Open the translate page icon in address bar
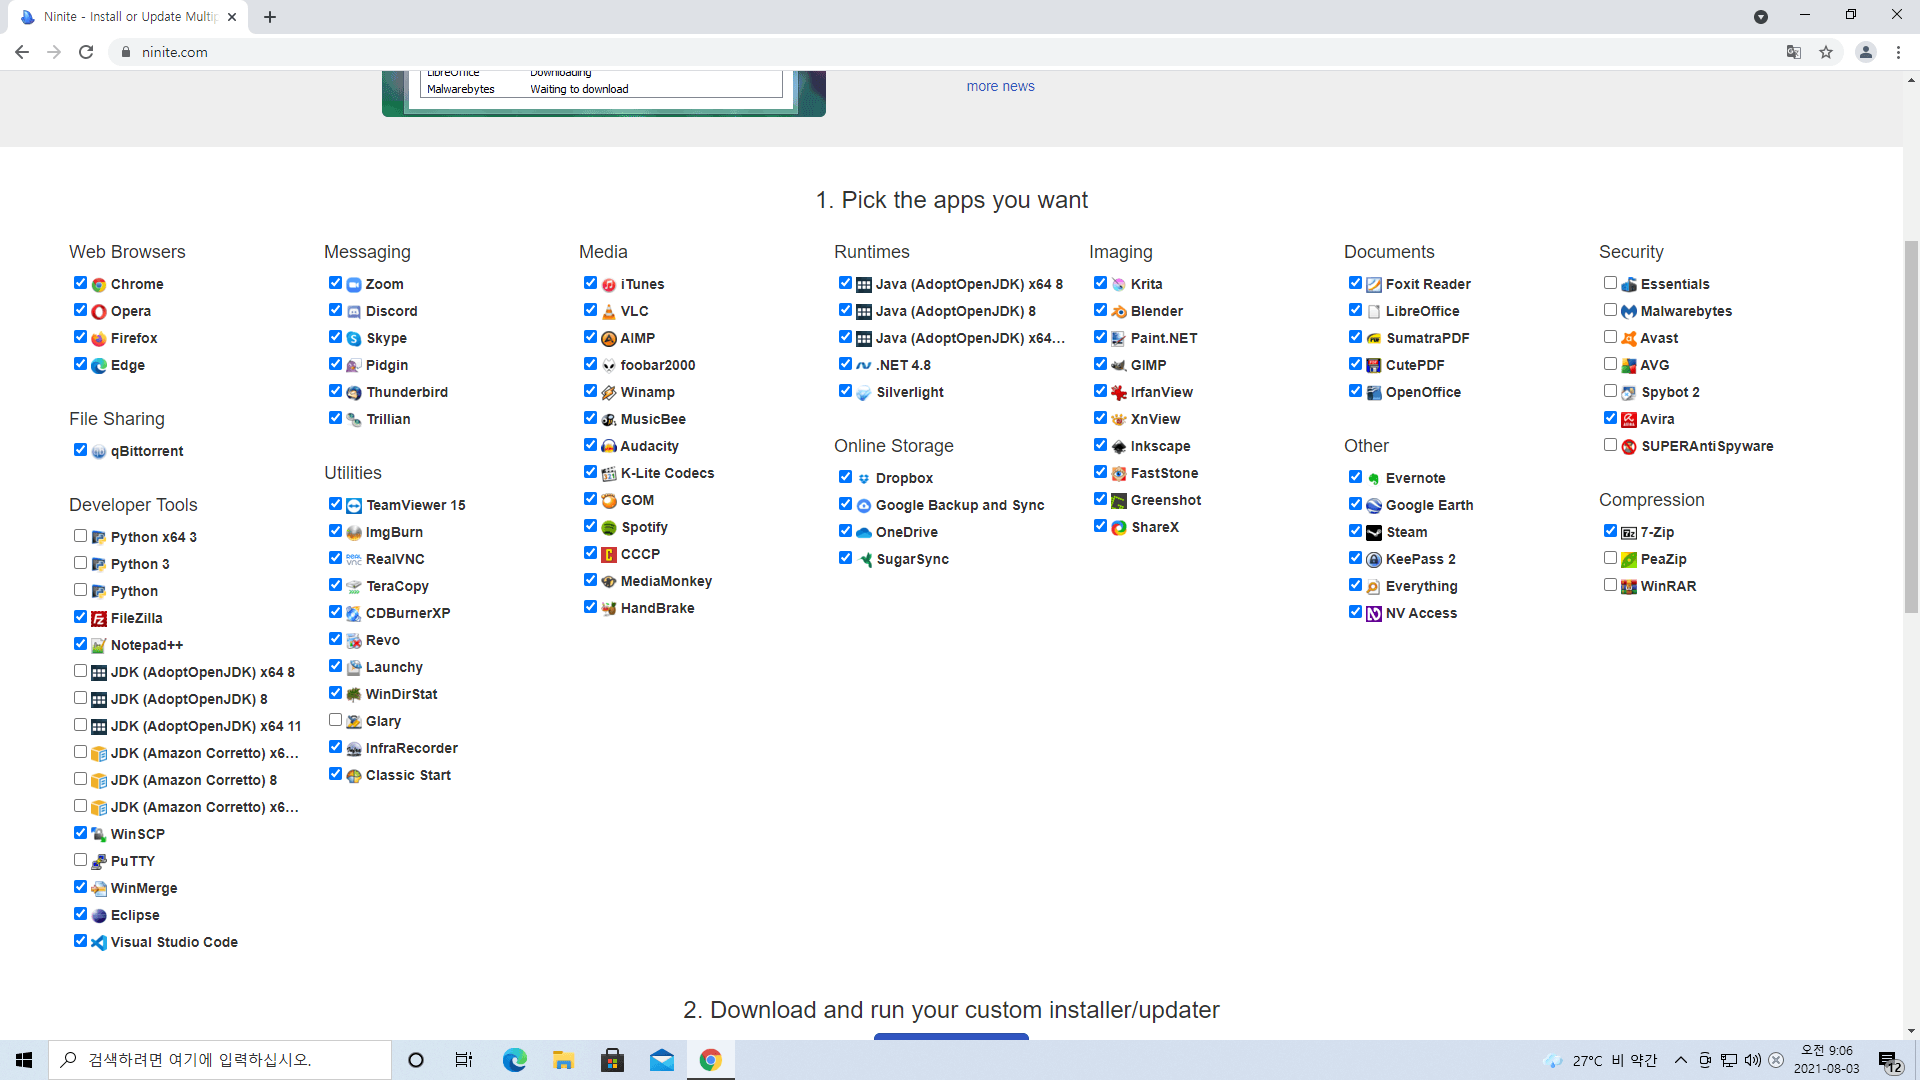Screen dimensions: 1920x1080 pyautogui.click(x=1794, y=52)
